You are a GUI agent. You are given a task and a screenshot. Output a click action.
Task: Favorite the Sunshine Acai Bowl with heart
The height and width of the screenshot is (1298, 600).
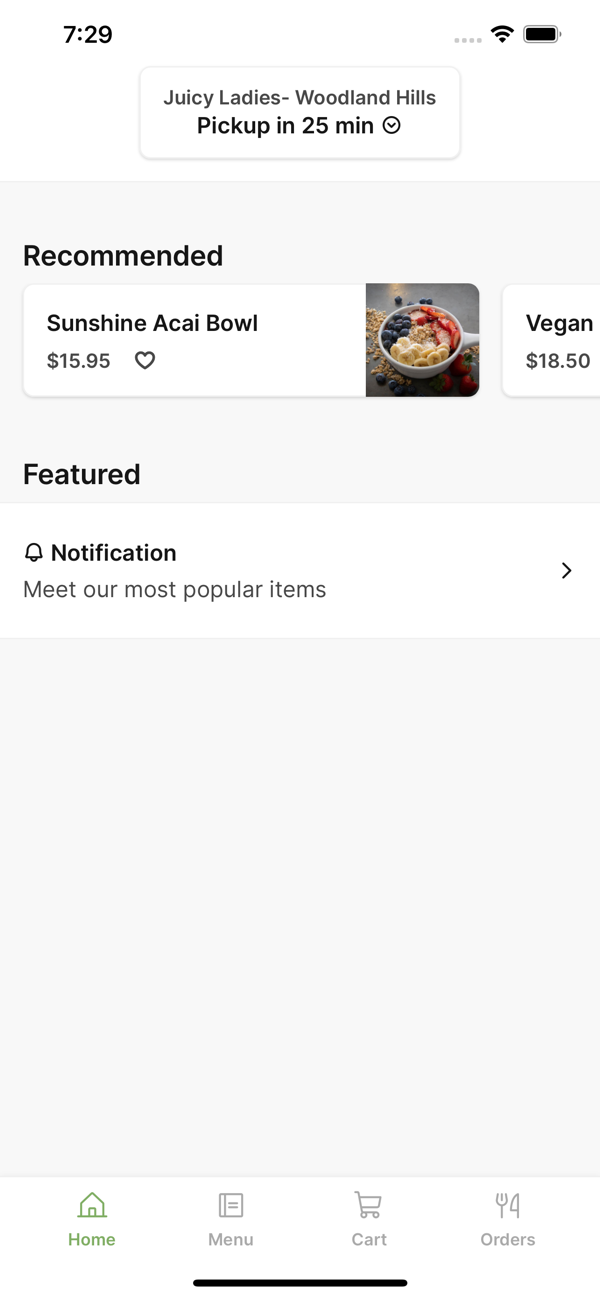(145, 360)
